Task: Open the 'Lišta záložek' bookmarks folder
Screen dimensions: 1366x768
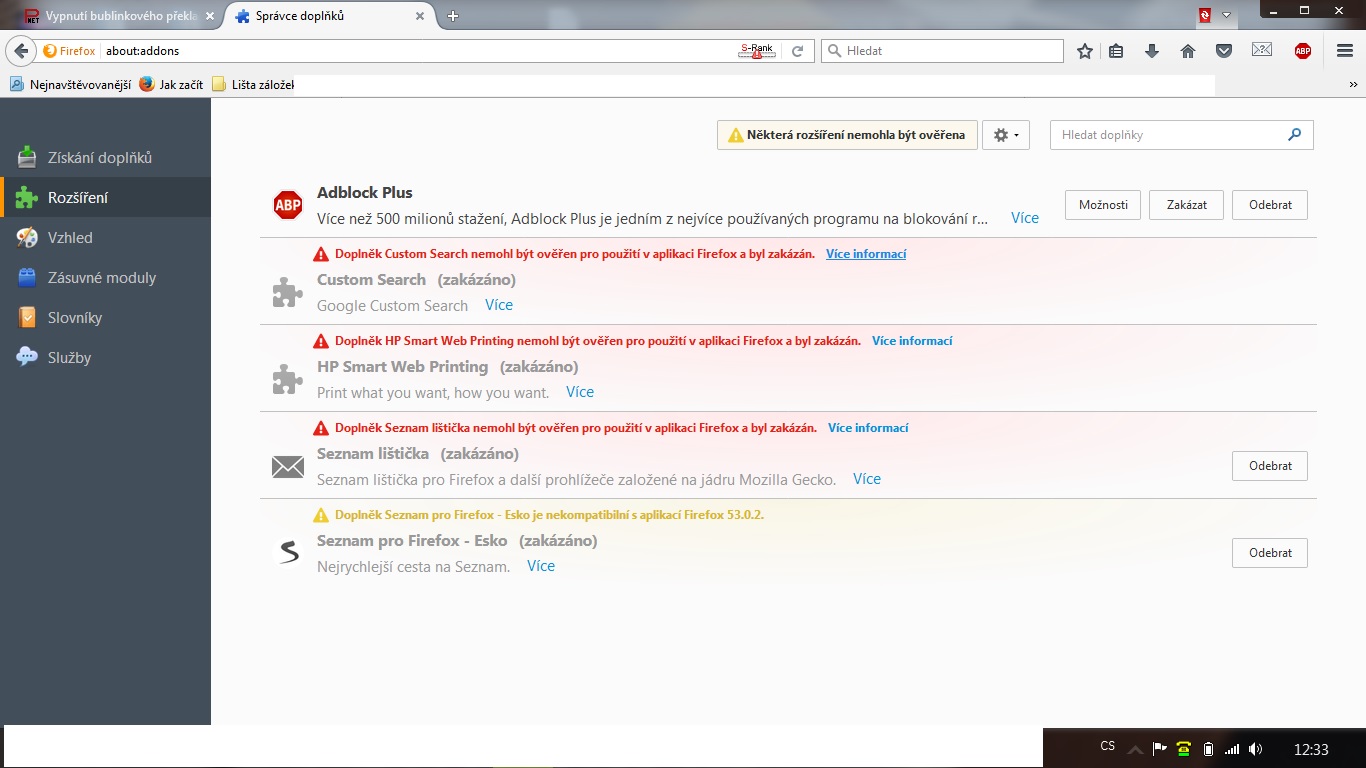Action: pos(253,85)
